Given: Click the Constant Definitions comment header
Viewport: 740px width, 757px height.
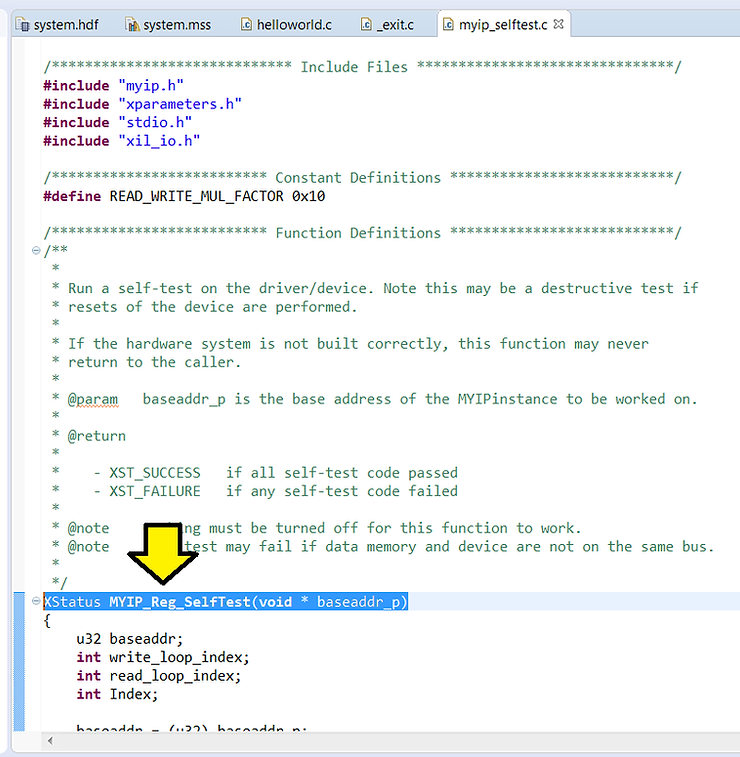Looking at the screenshot, I should pyautogui.click(x=363, y=178).
